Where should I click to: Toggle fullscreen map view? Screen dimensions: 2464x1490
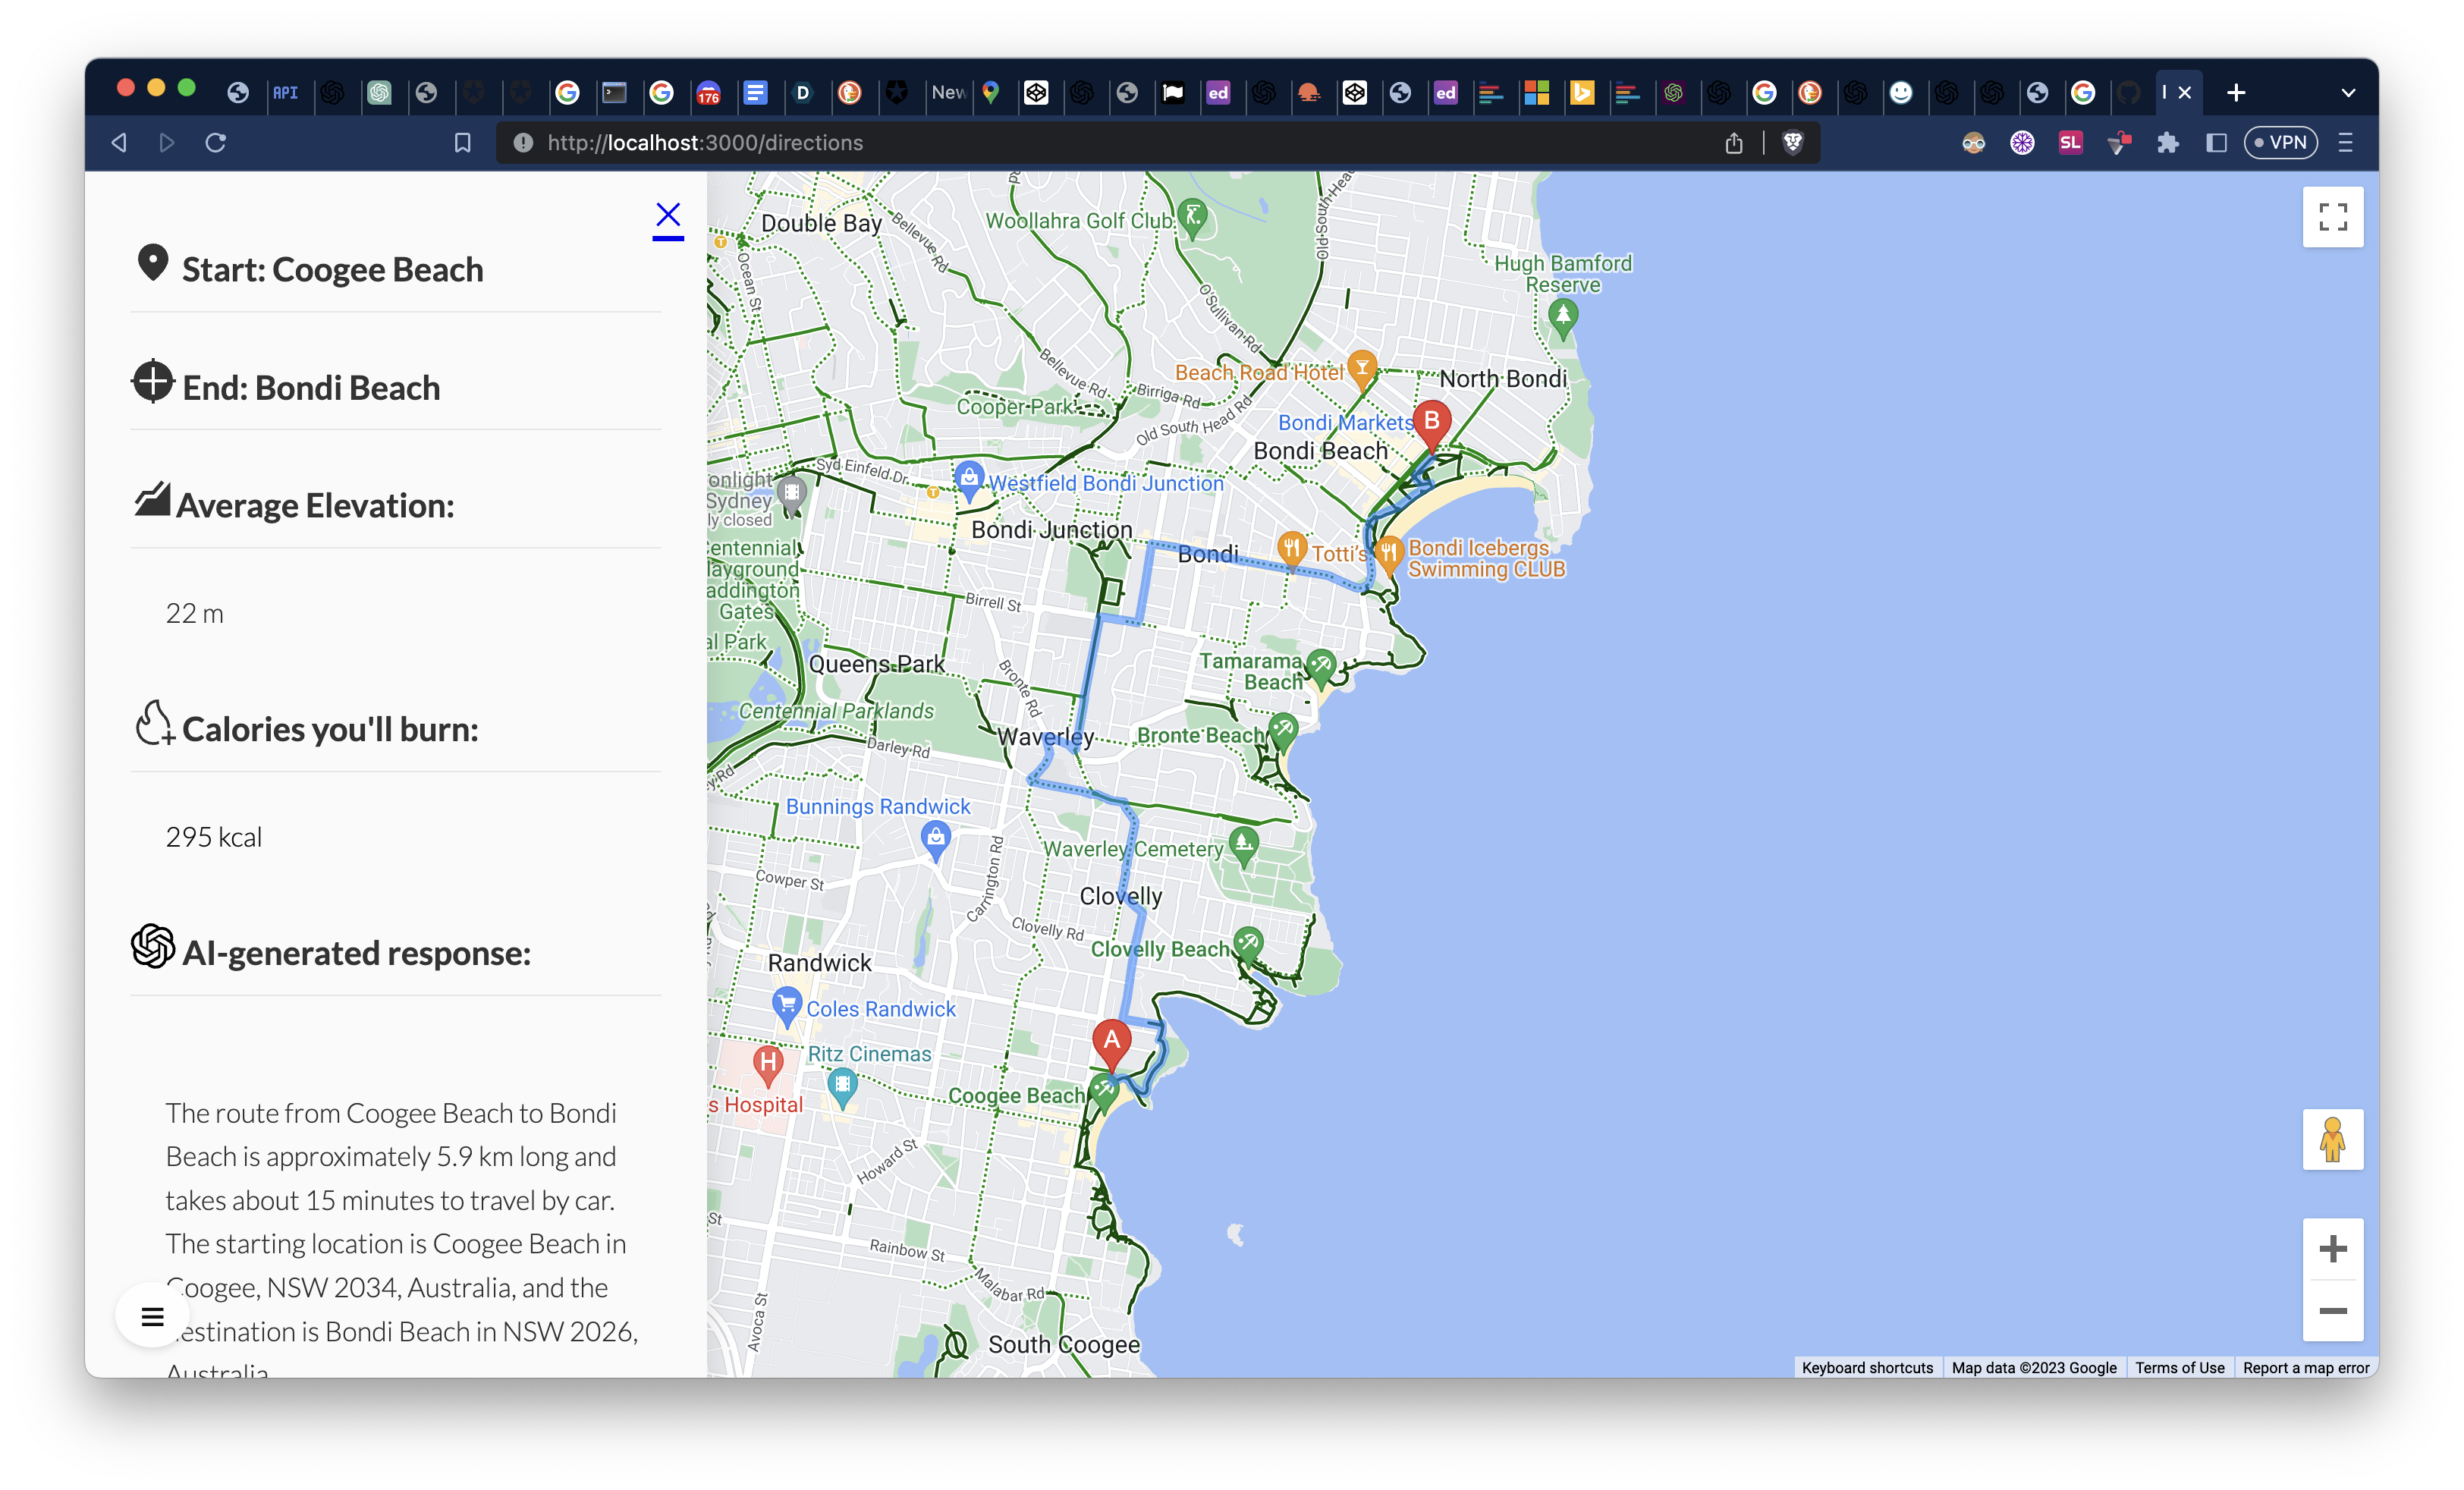(2332, 217)
